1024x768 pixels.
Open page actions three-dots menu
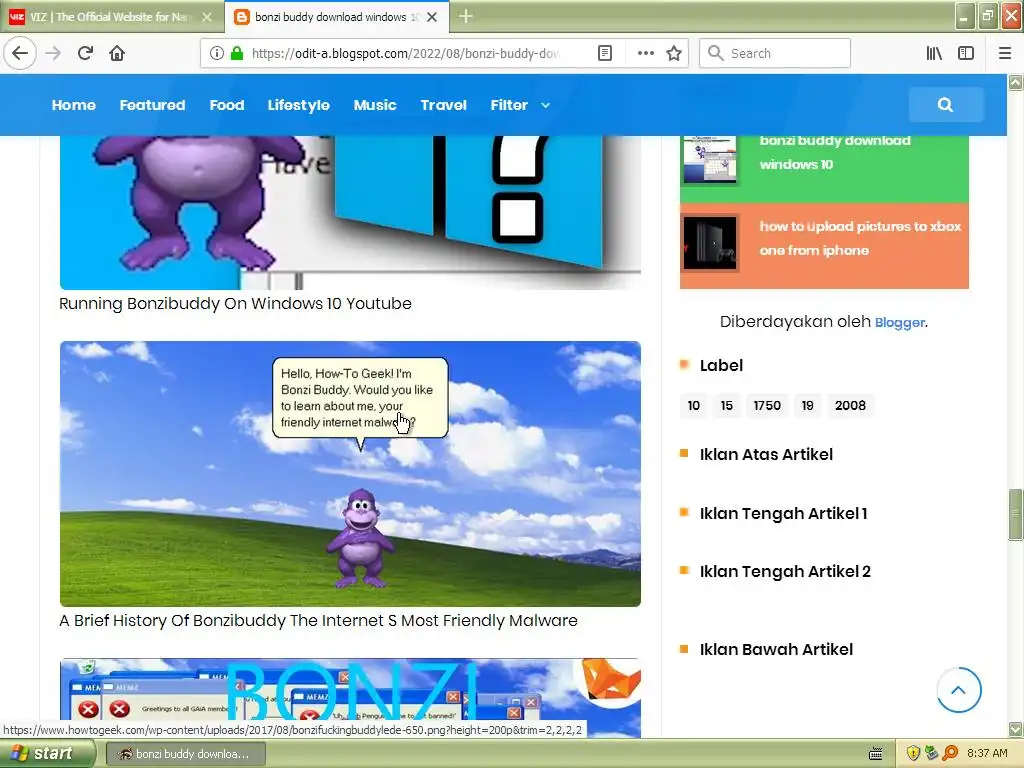click(645, 53)
